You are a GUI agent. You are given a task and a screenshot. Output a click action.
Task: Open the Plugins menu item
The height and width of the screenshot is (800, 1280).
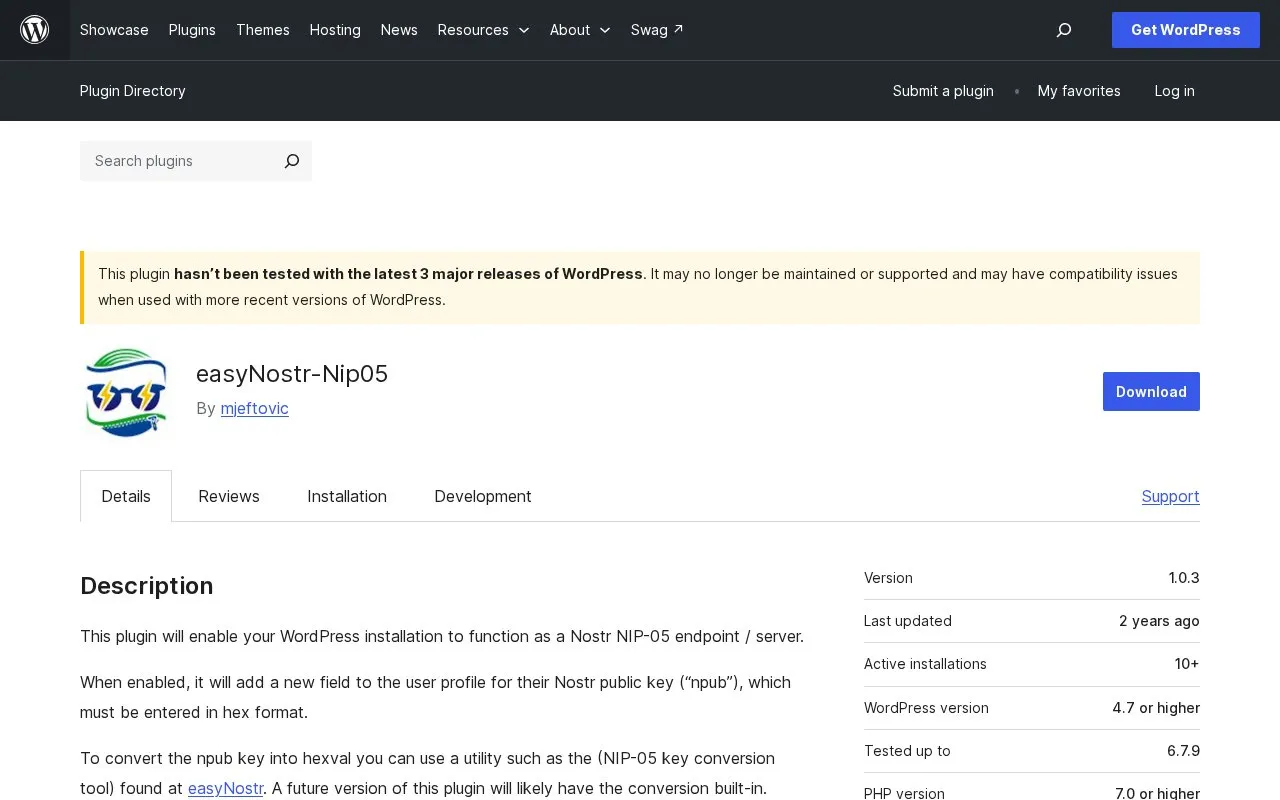tap(192, 30)
